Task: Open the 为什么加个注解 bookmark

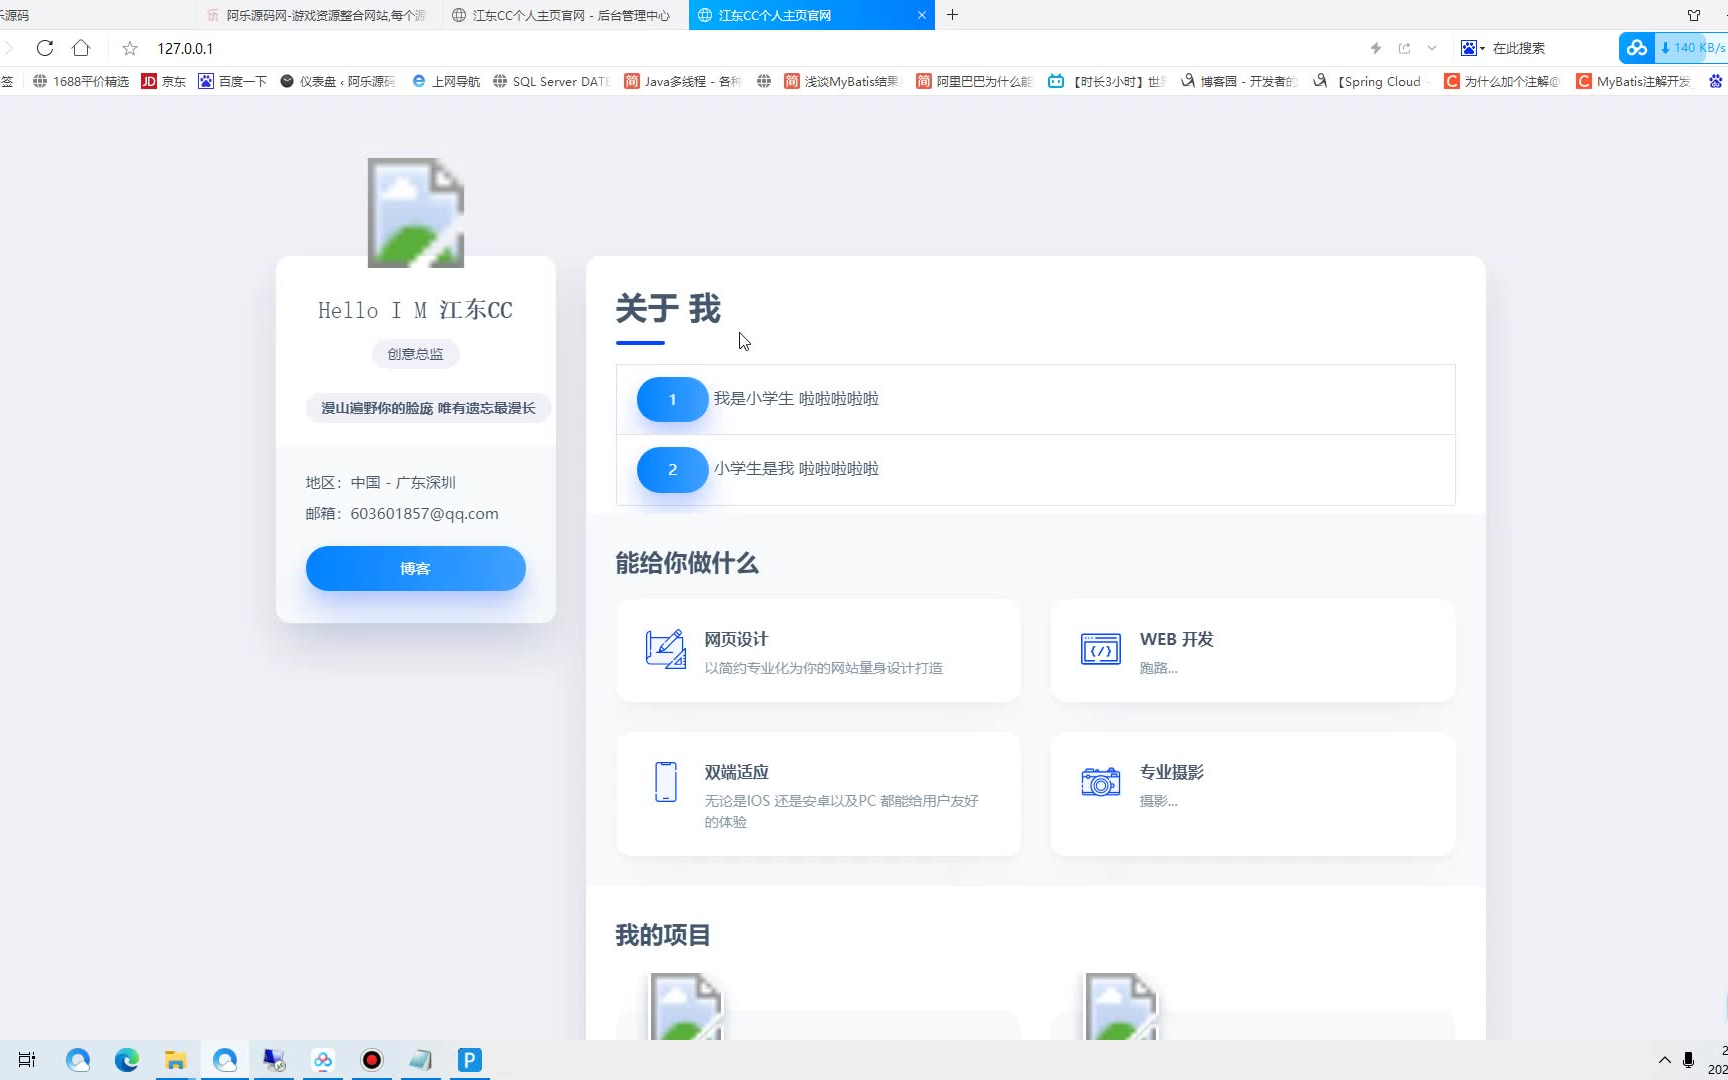Action: coord(1503,81)
